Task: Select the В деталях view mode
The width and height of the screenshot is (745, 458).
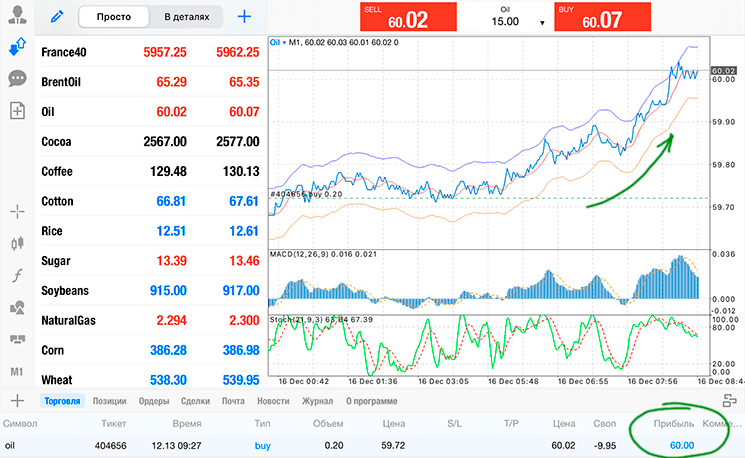Action: (x=186, y=17)
